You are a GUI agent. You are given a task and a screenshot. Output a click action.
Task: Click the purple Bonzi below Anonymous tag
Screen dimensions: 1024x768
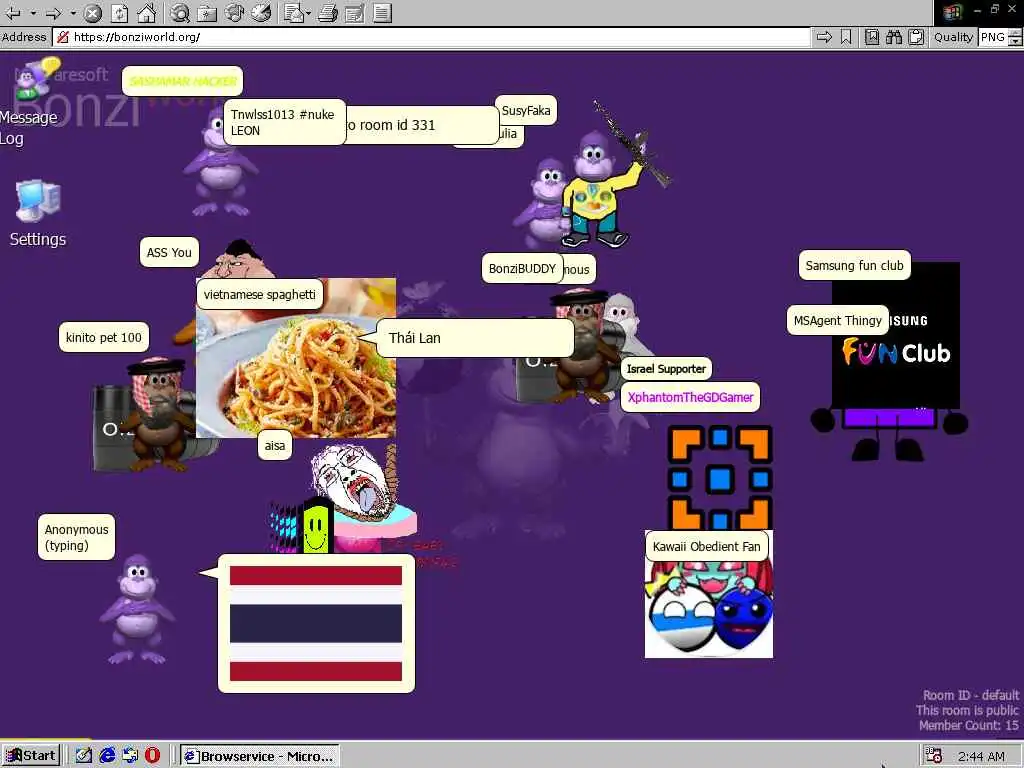coord(137,609)
